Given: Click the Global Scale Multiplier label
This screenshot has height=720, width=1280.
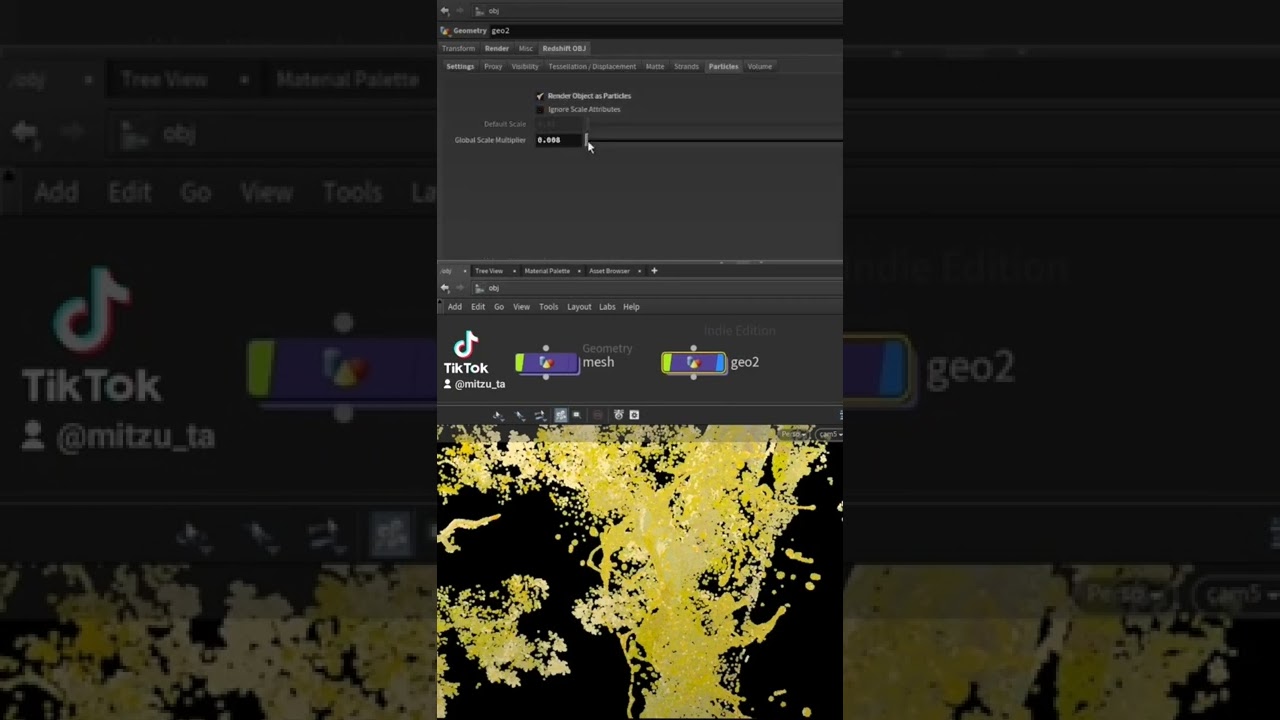Looking at the screenshot, I should tap(490, 140).
